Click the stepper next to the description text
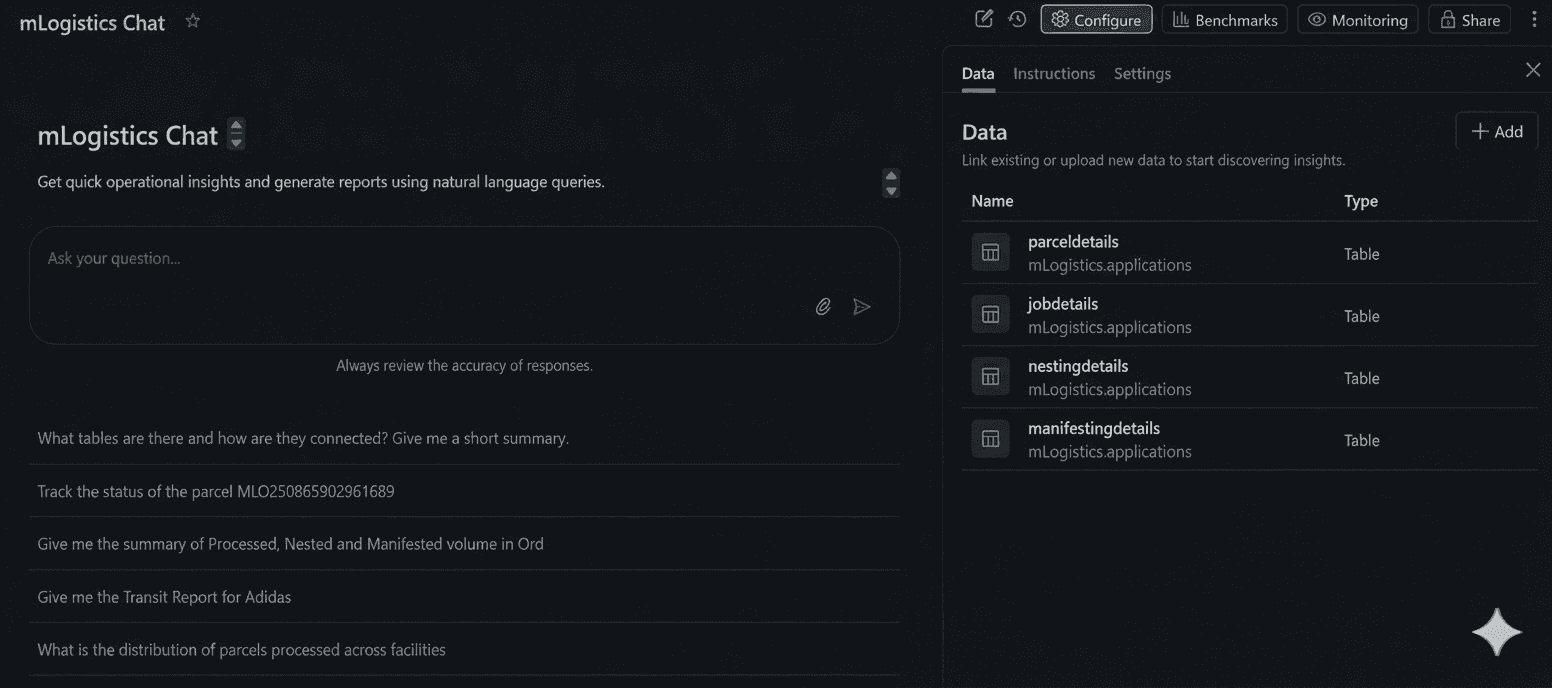 pyautogui.click(x=889, y=182)
